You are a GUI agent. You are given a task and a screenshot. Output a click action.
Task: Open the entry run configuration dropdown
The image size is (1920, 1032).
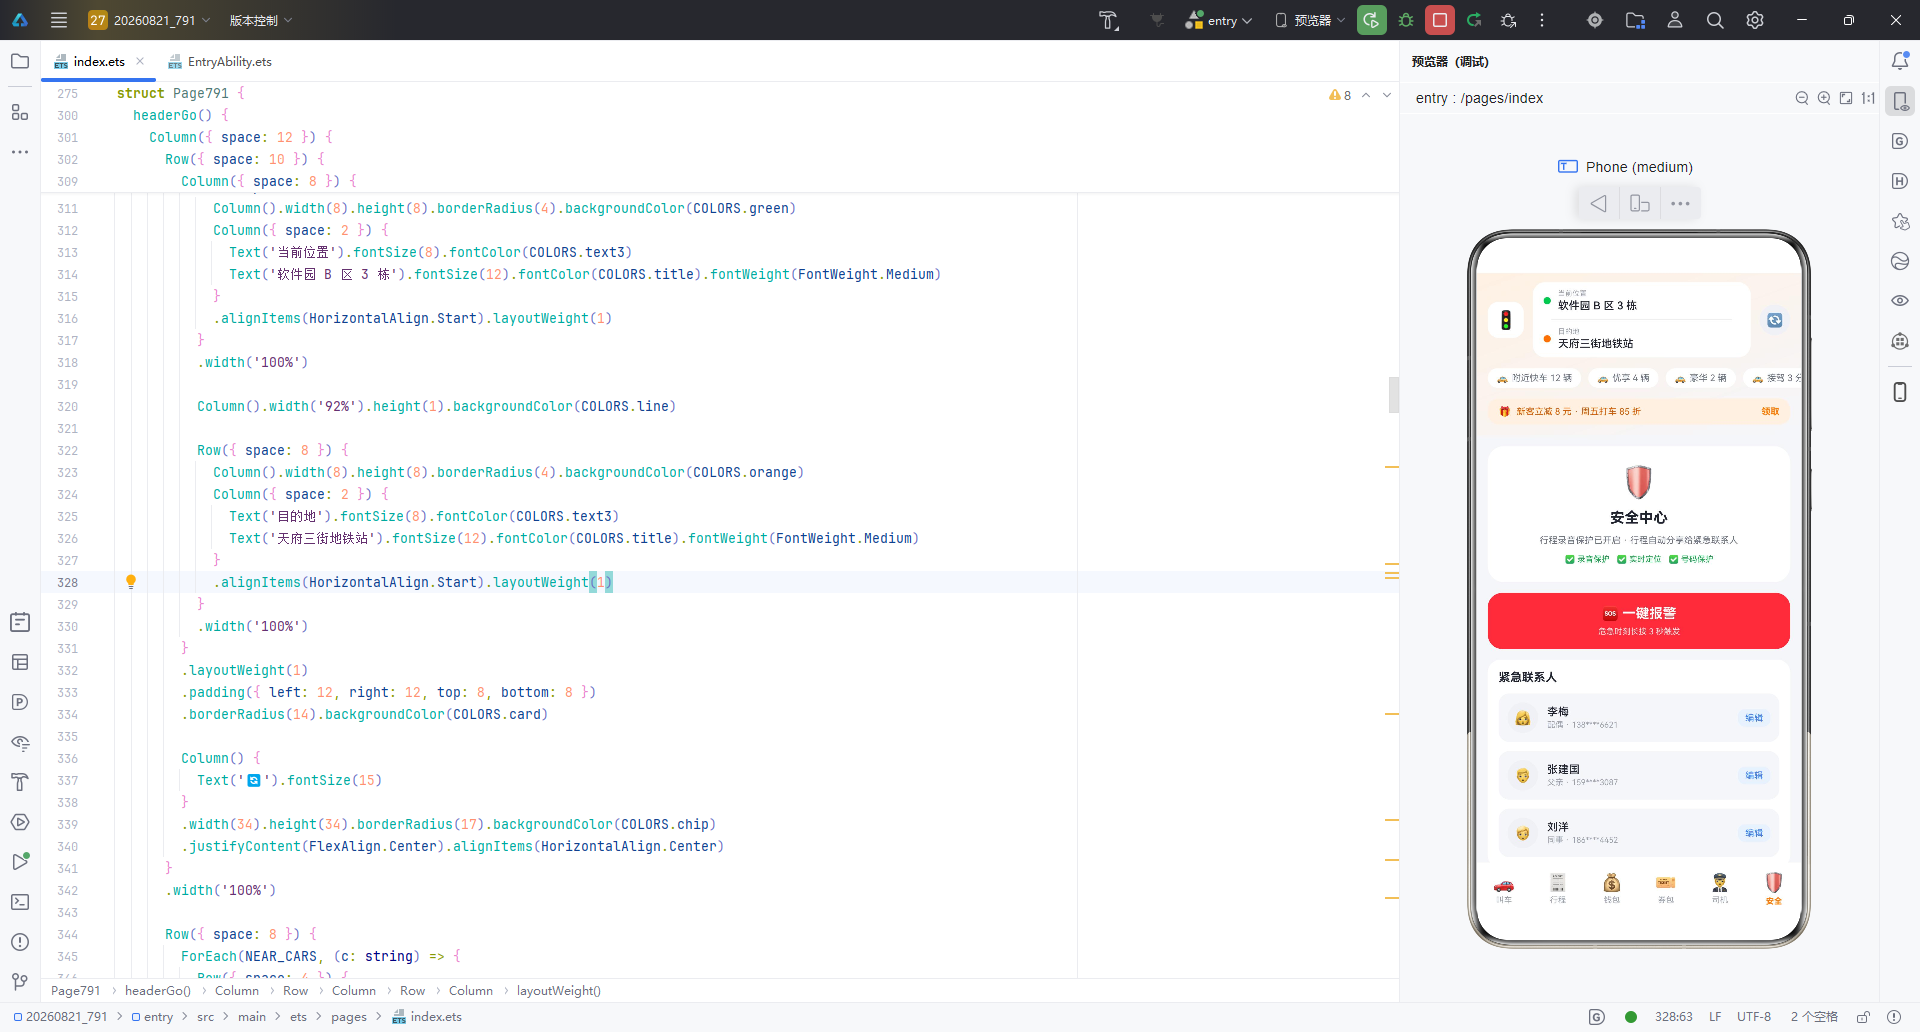coord(1218,20)
